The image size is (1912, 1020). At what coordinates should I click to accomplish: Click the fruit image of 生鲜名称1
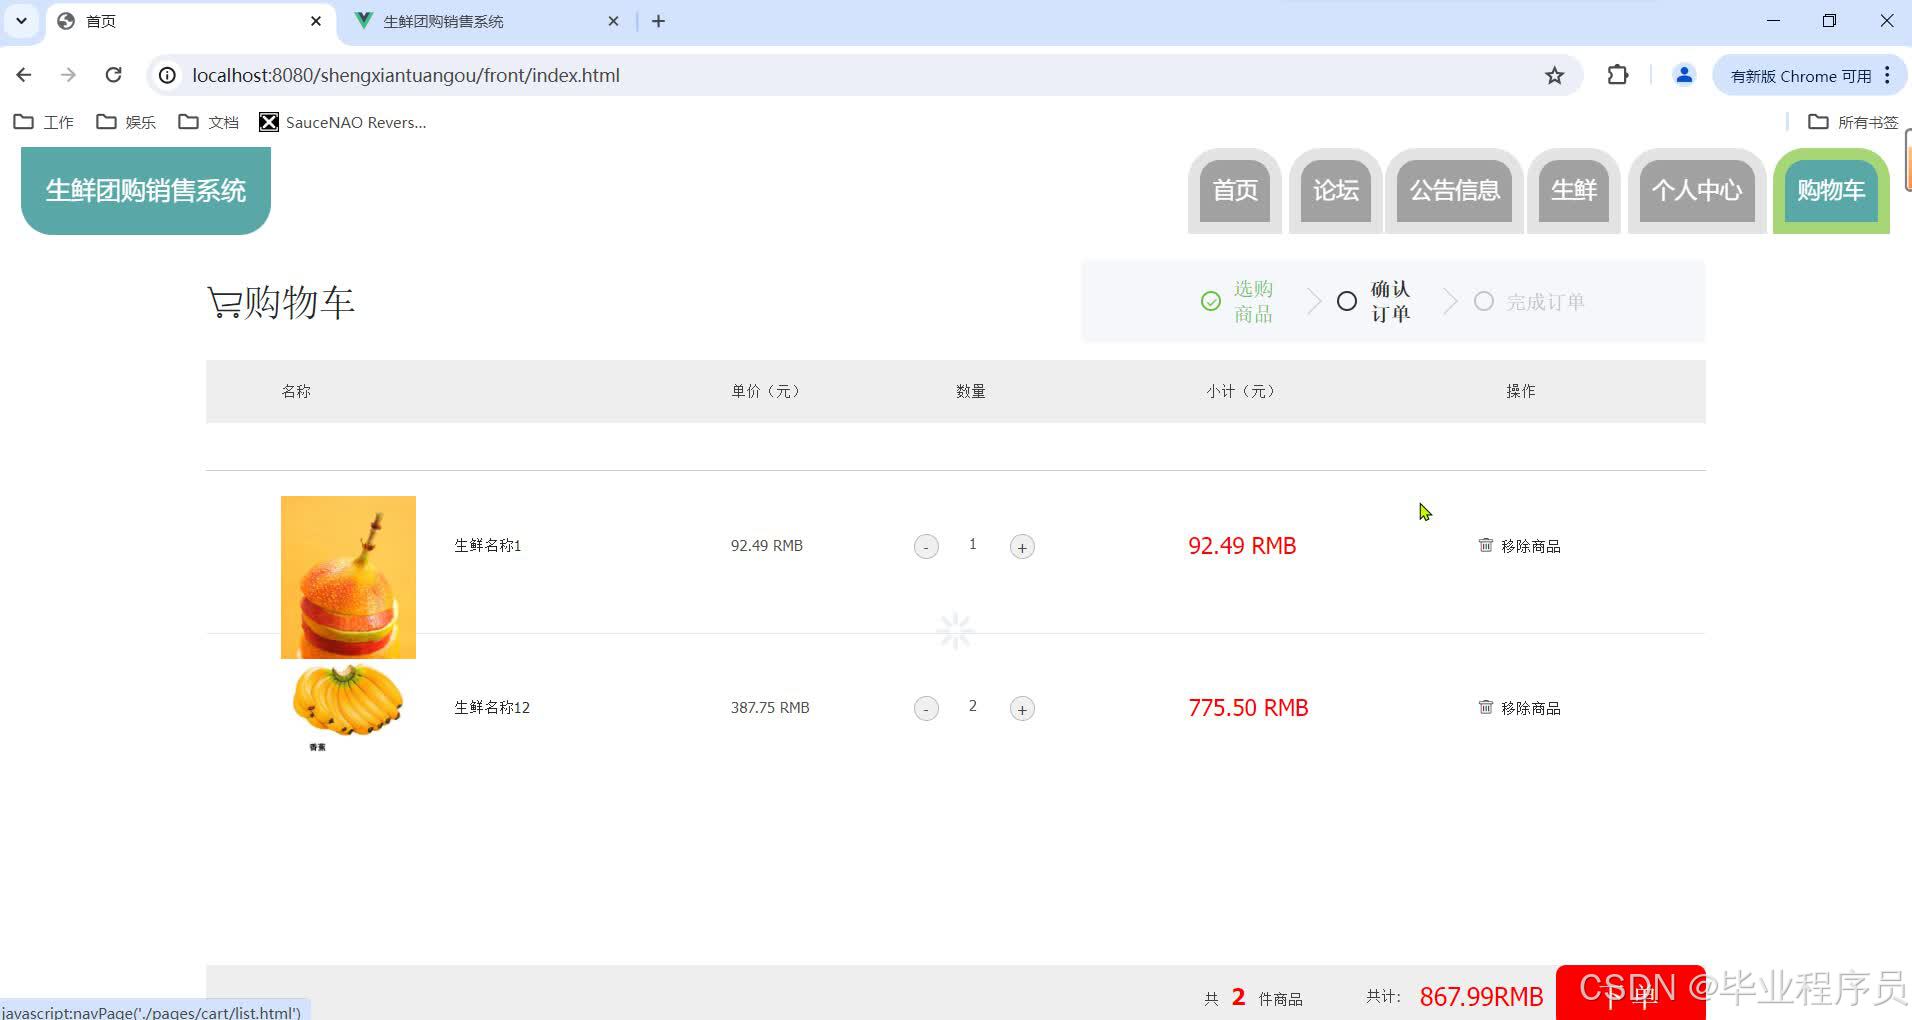(348, 577)
